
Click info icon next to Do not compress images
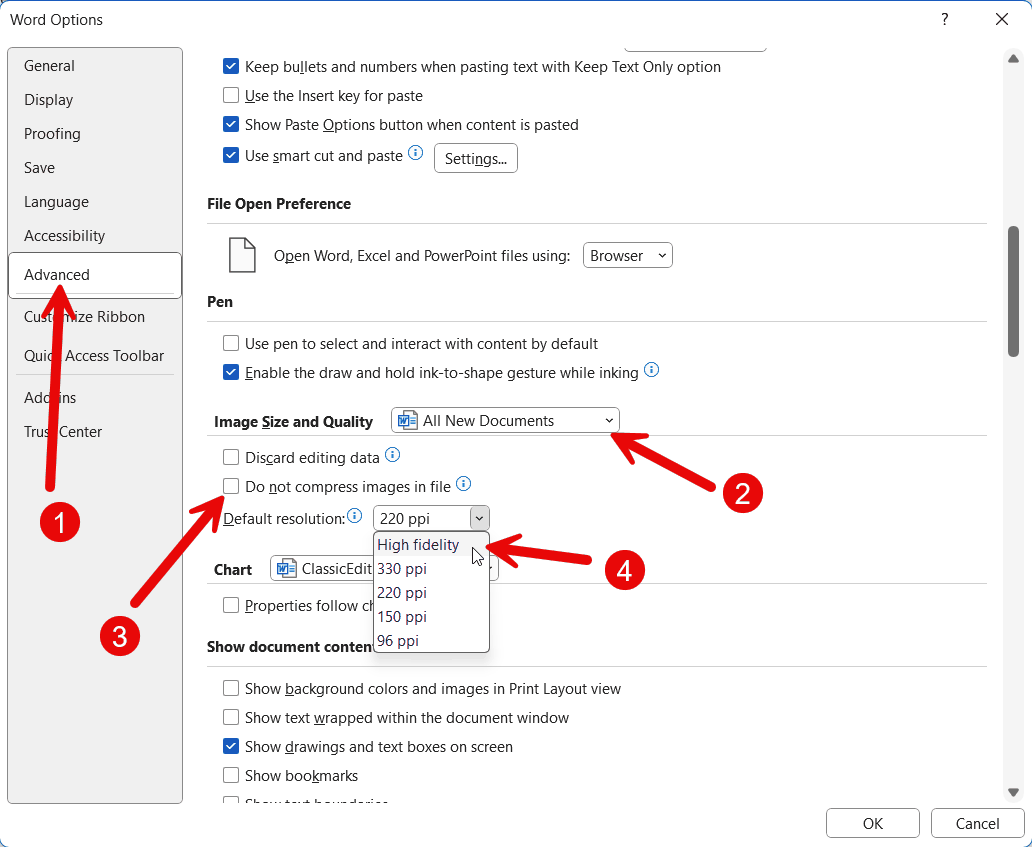pyautogui.click(x=463, y=484)
